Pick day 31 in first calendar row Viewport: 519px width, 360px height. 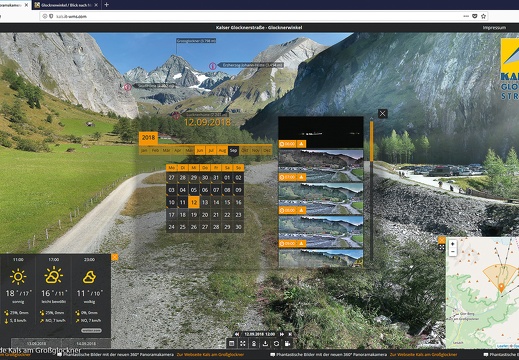click(x=216, y=178)
